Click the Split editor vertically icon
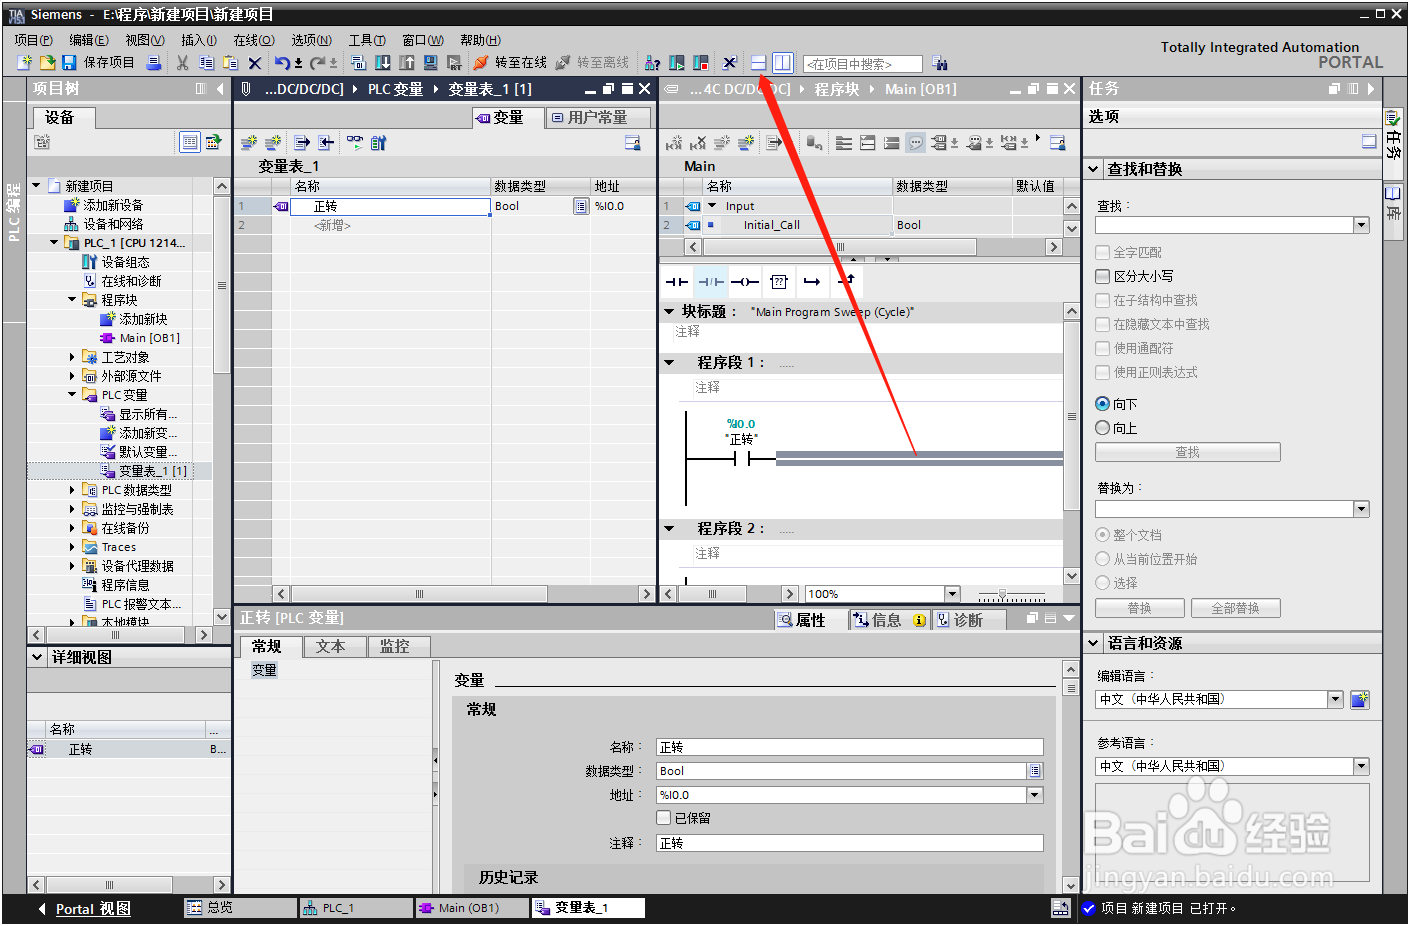The height and width of the screenshot is (926, 1410). point(783,63)
